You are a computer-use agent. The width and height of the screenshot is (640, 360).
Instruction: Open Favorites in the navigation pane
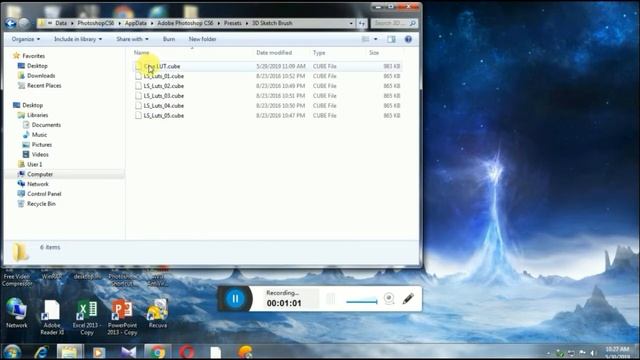click(x=33, y=56)
